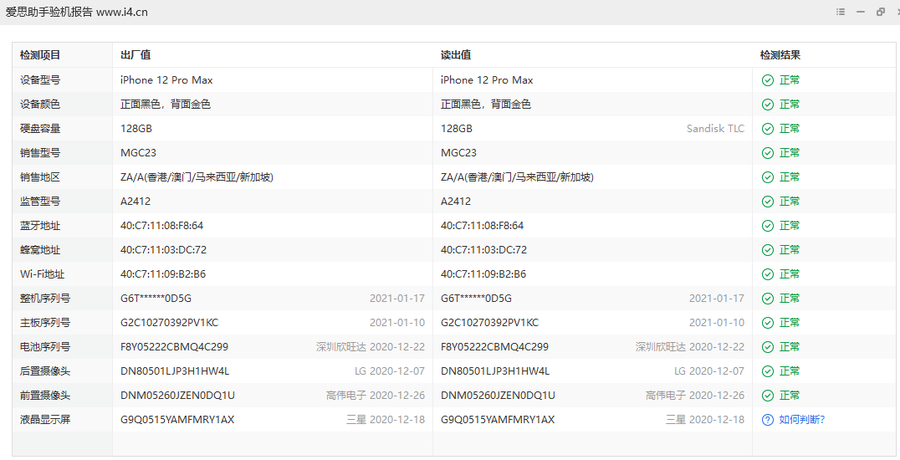The width and height of the screenshot is (900, 460).
Task: Click the 电池序列号 row label
Action: (45, 347)
